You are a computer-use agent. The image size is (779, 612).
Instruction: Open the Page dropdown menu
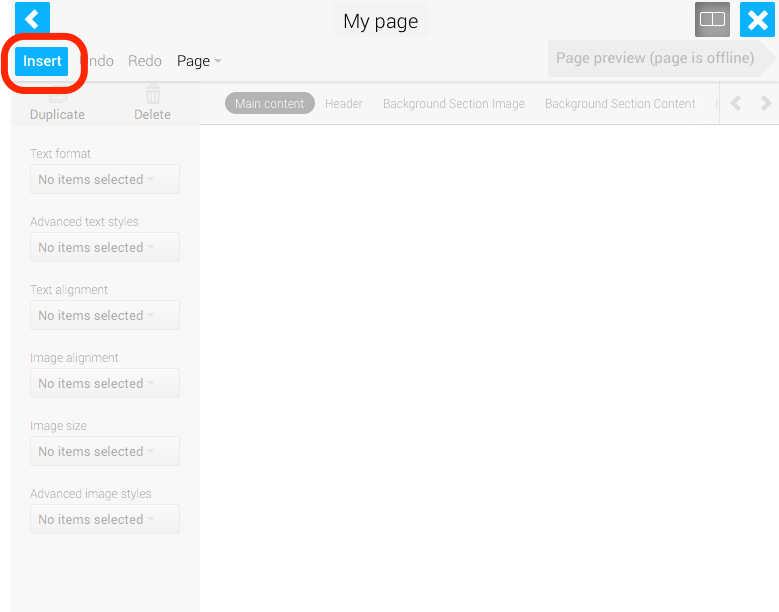[199, 61]
